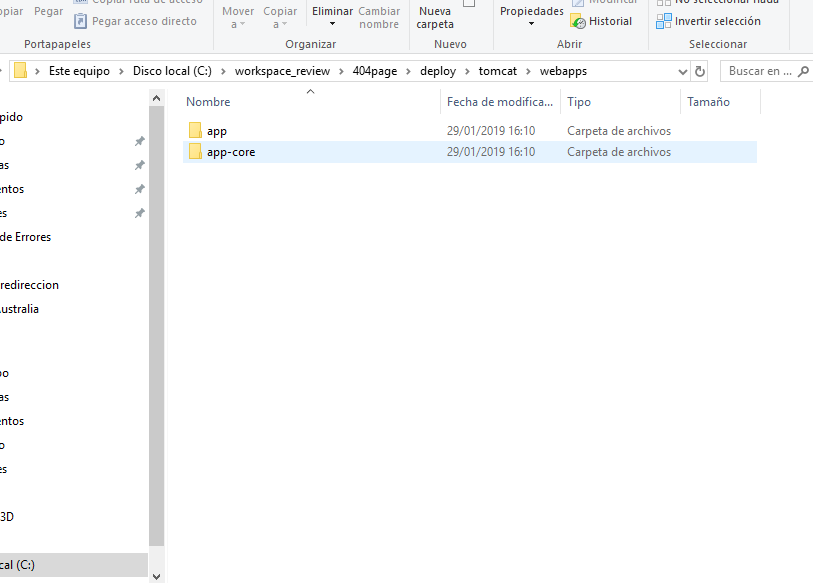Screen dimensions: 813x583
Task: Select the app-core folder icon
Action: 195,151
